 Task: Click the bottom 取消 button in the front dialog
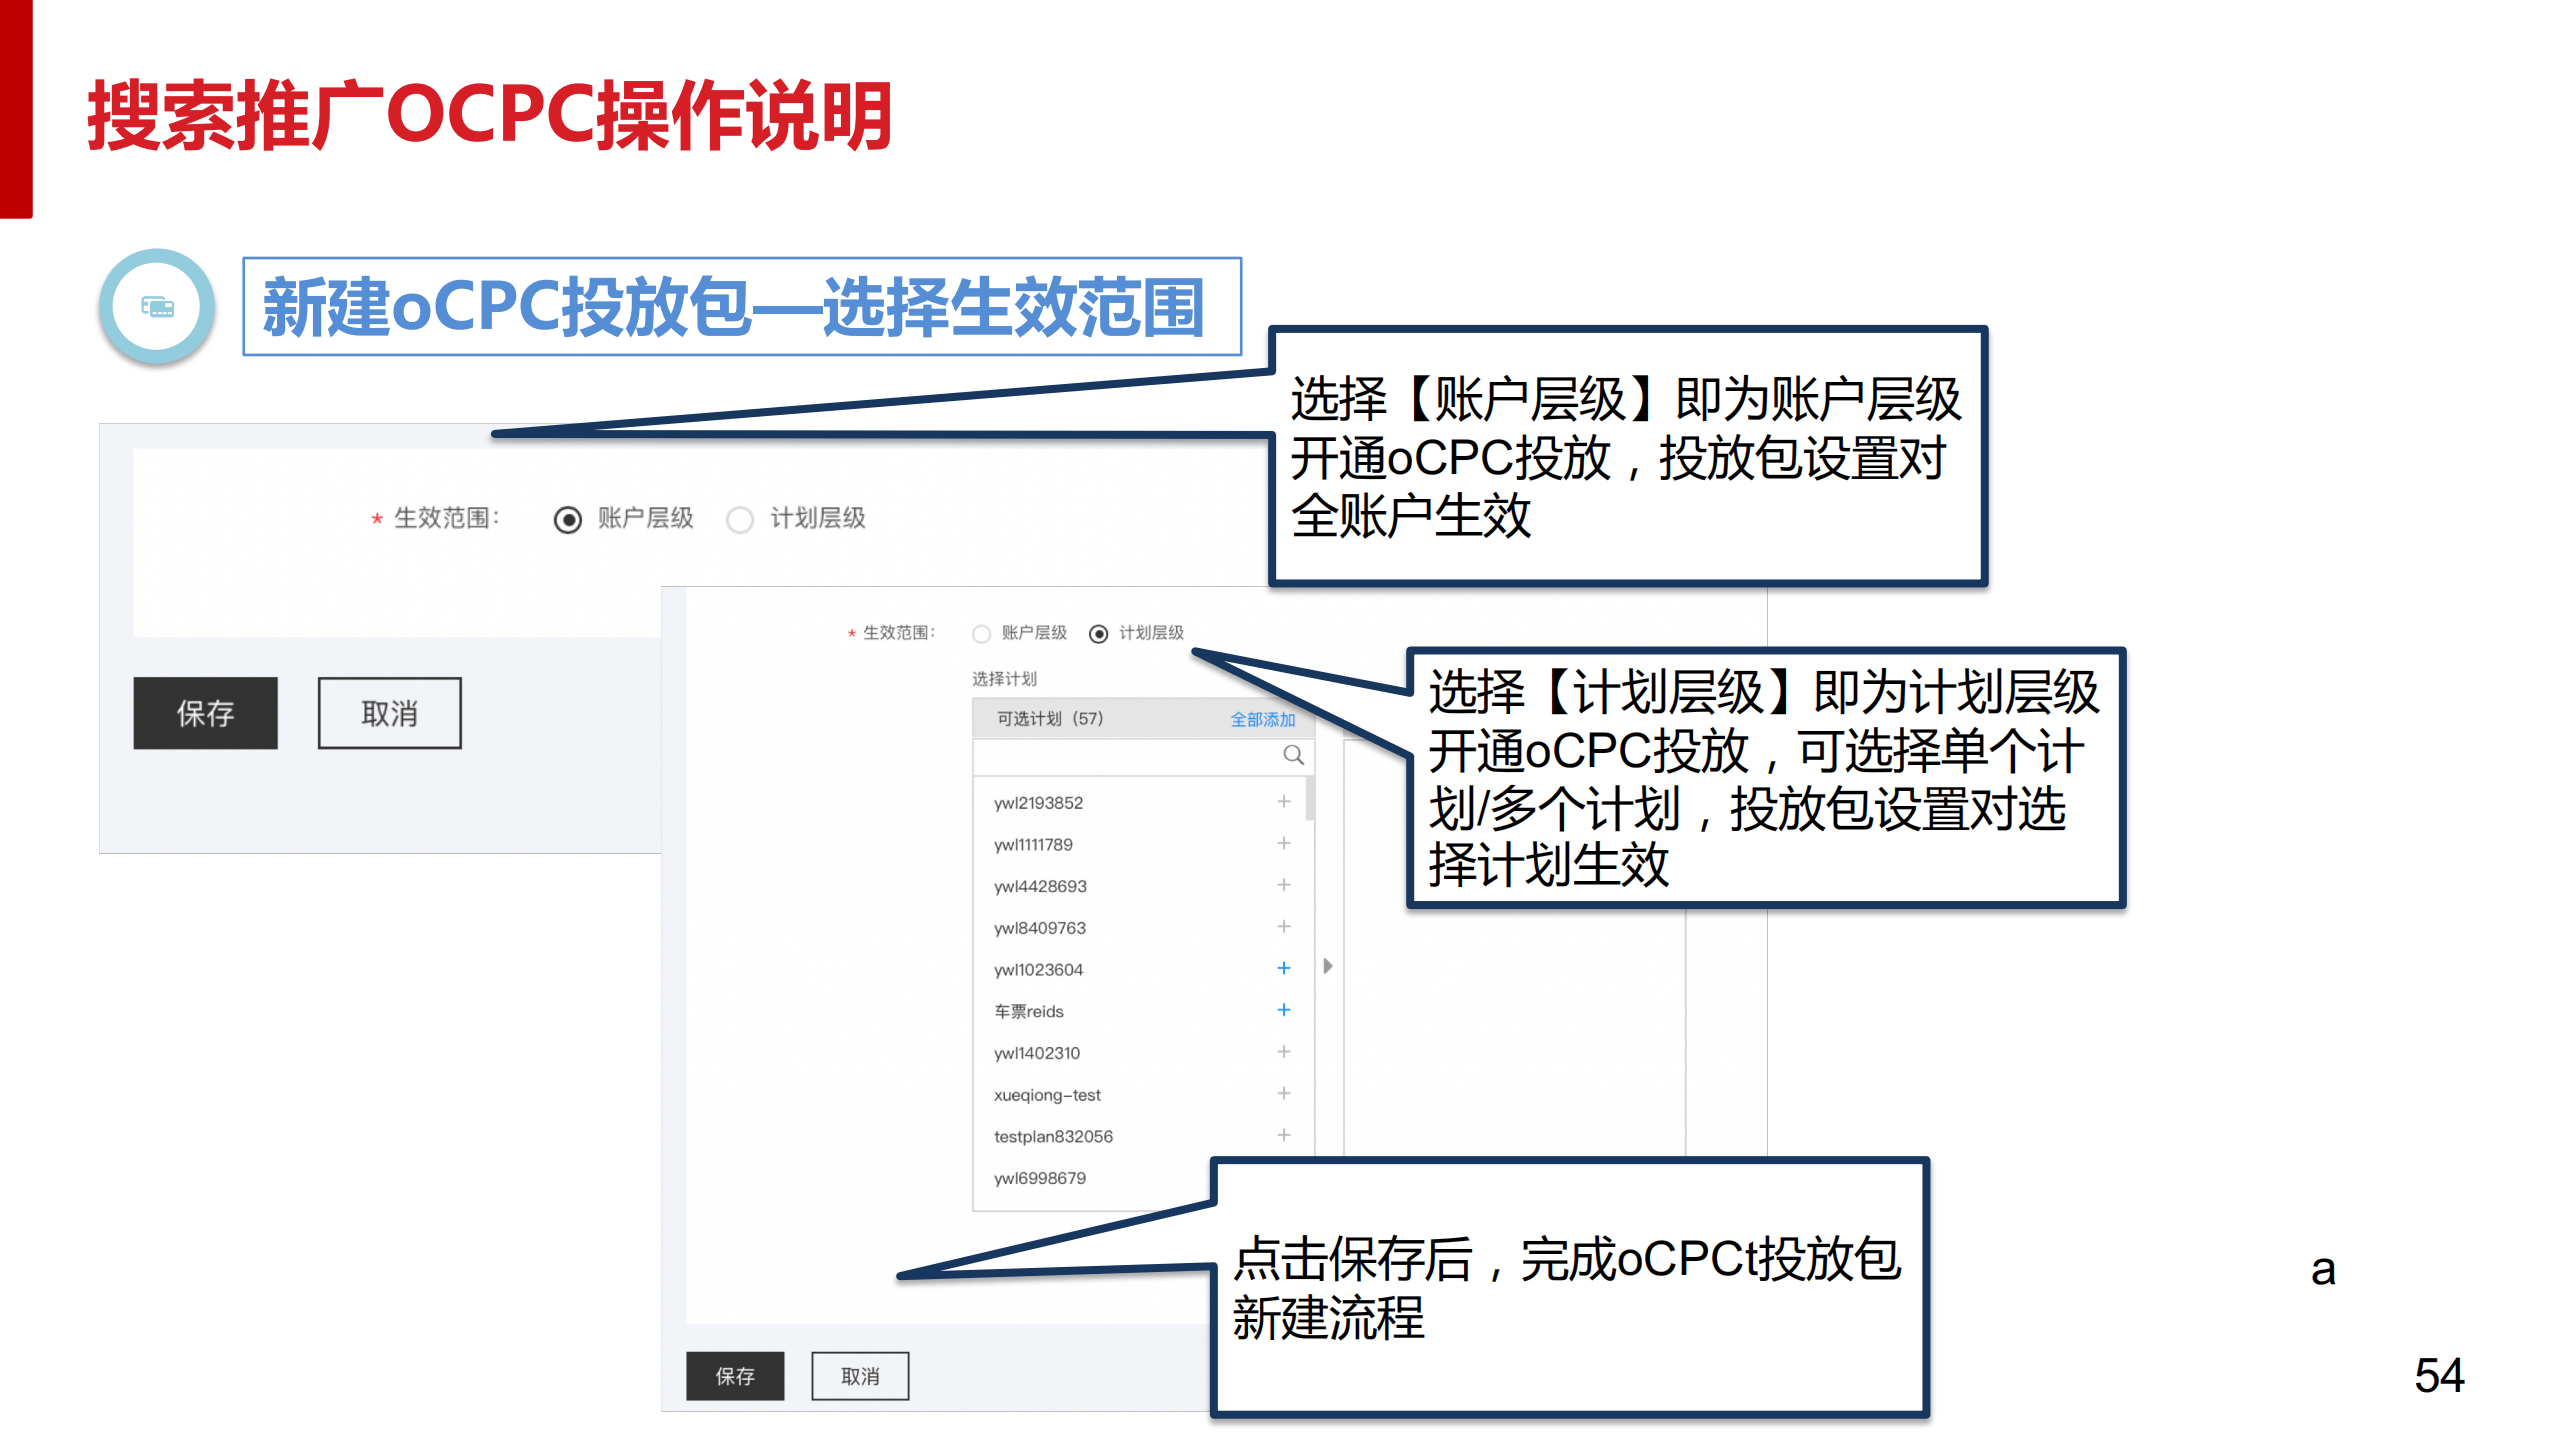860,1376
